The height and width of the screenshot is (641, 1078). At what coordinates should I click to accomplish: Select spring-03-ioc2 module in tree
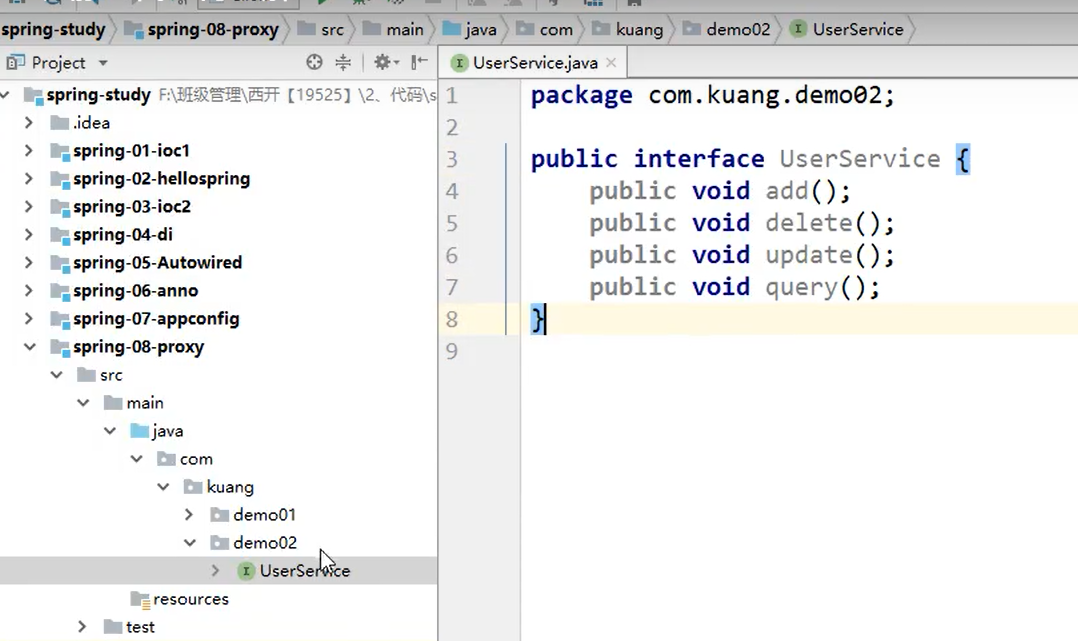tap(132, 206)
